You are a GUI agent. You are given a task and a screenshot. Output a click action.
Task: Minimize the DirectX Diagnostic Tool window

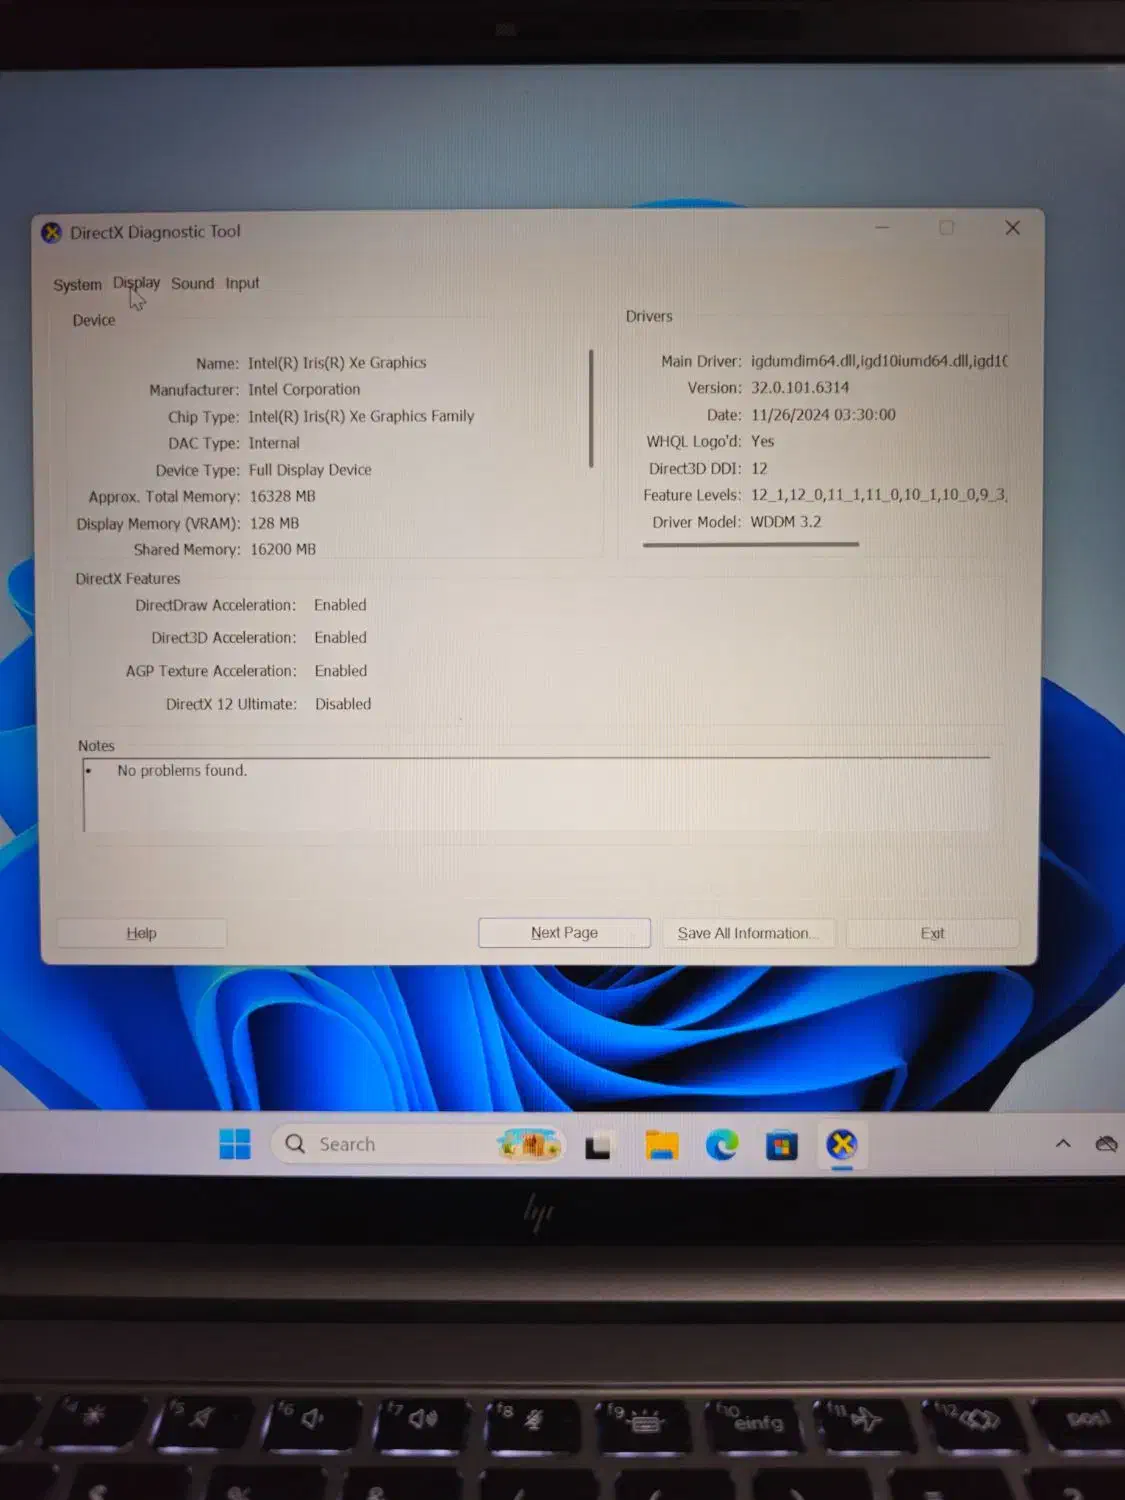882,228
